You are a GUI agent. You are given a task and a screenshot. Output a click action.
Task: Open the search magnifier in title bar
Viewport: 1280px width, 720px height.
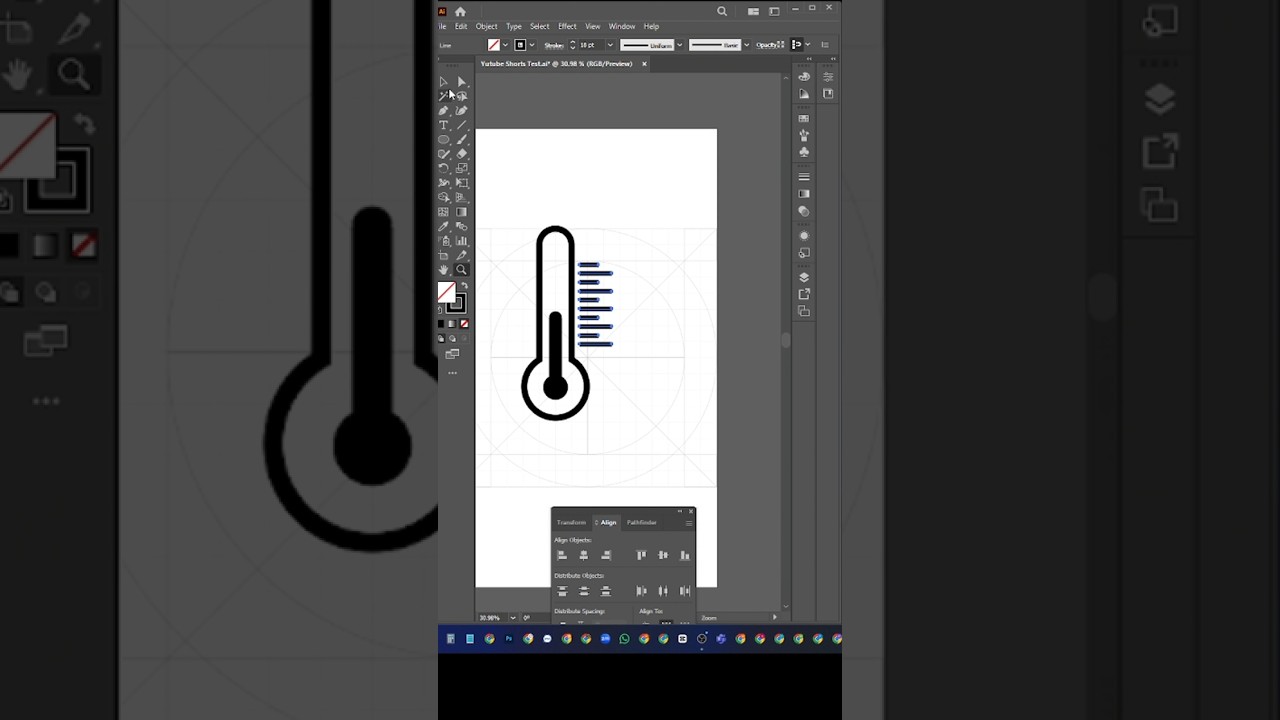point(722,11)
